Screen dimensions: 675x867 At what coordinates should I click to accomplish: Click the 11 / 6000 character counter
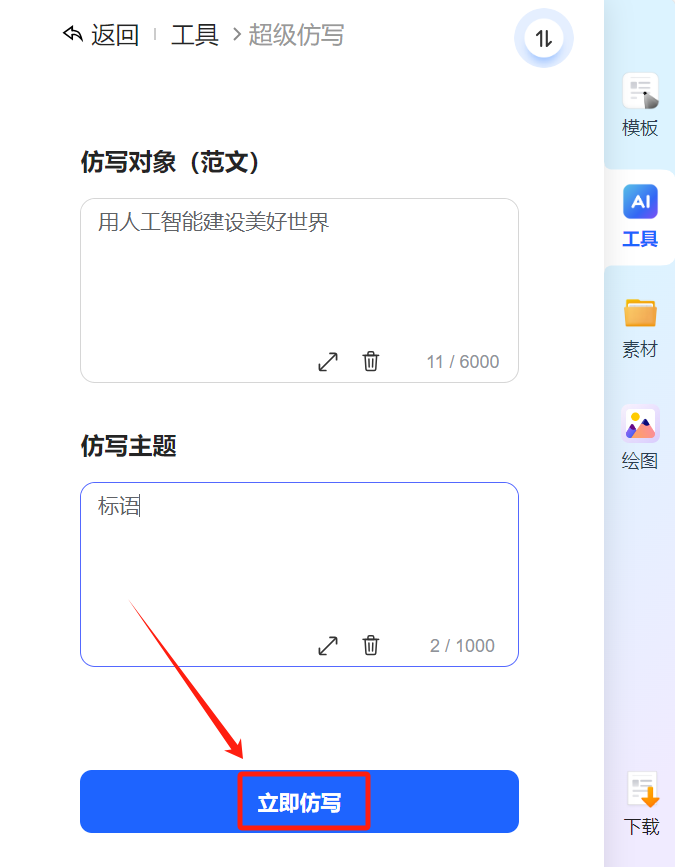463,362
